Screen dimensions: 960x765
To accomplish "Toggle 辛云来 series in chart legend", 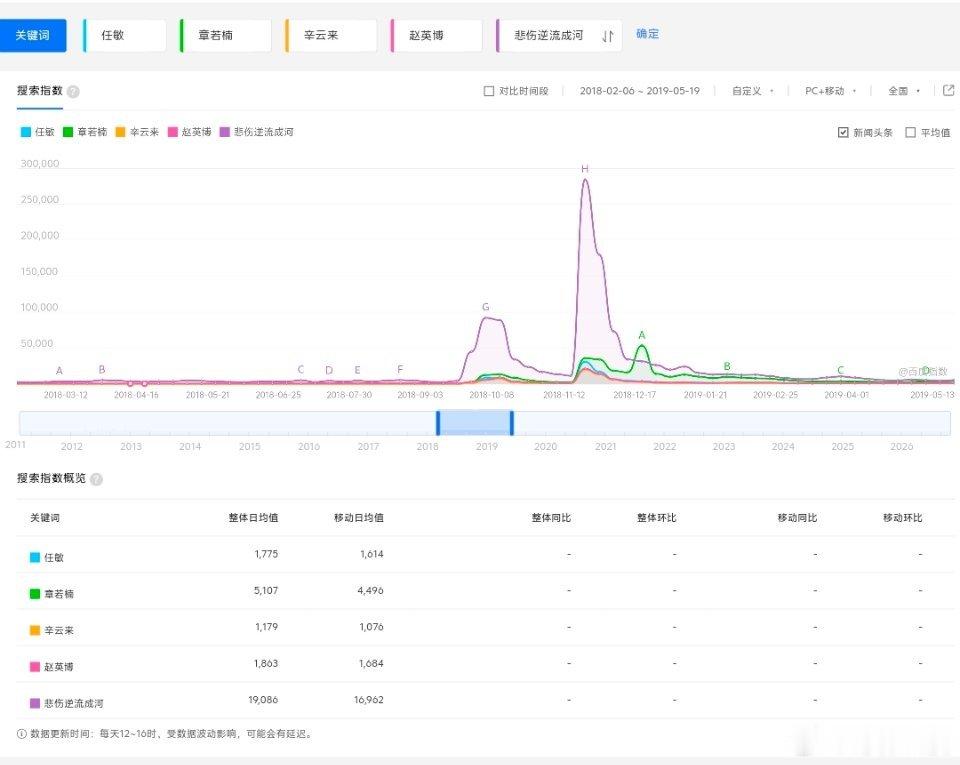I will pos(137,132).
